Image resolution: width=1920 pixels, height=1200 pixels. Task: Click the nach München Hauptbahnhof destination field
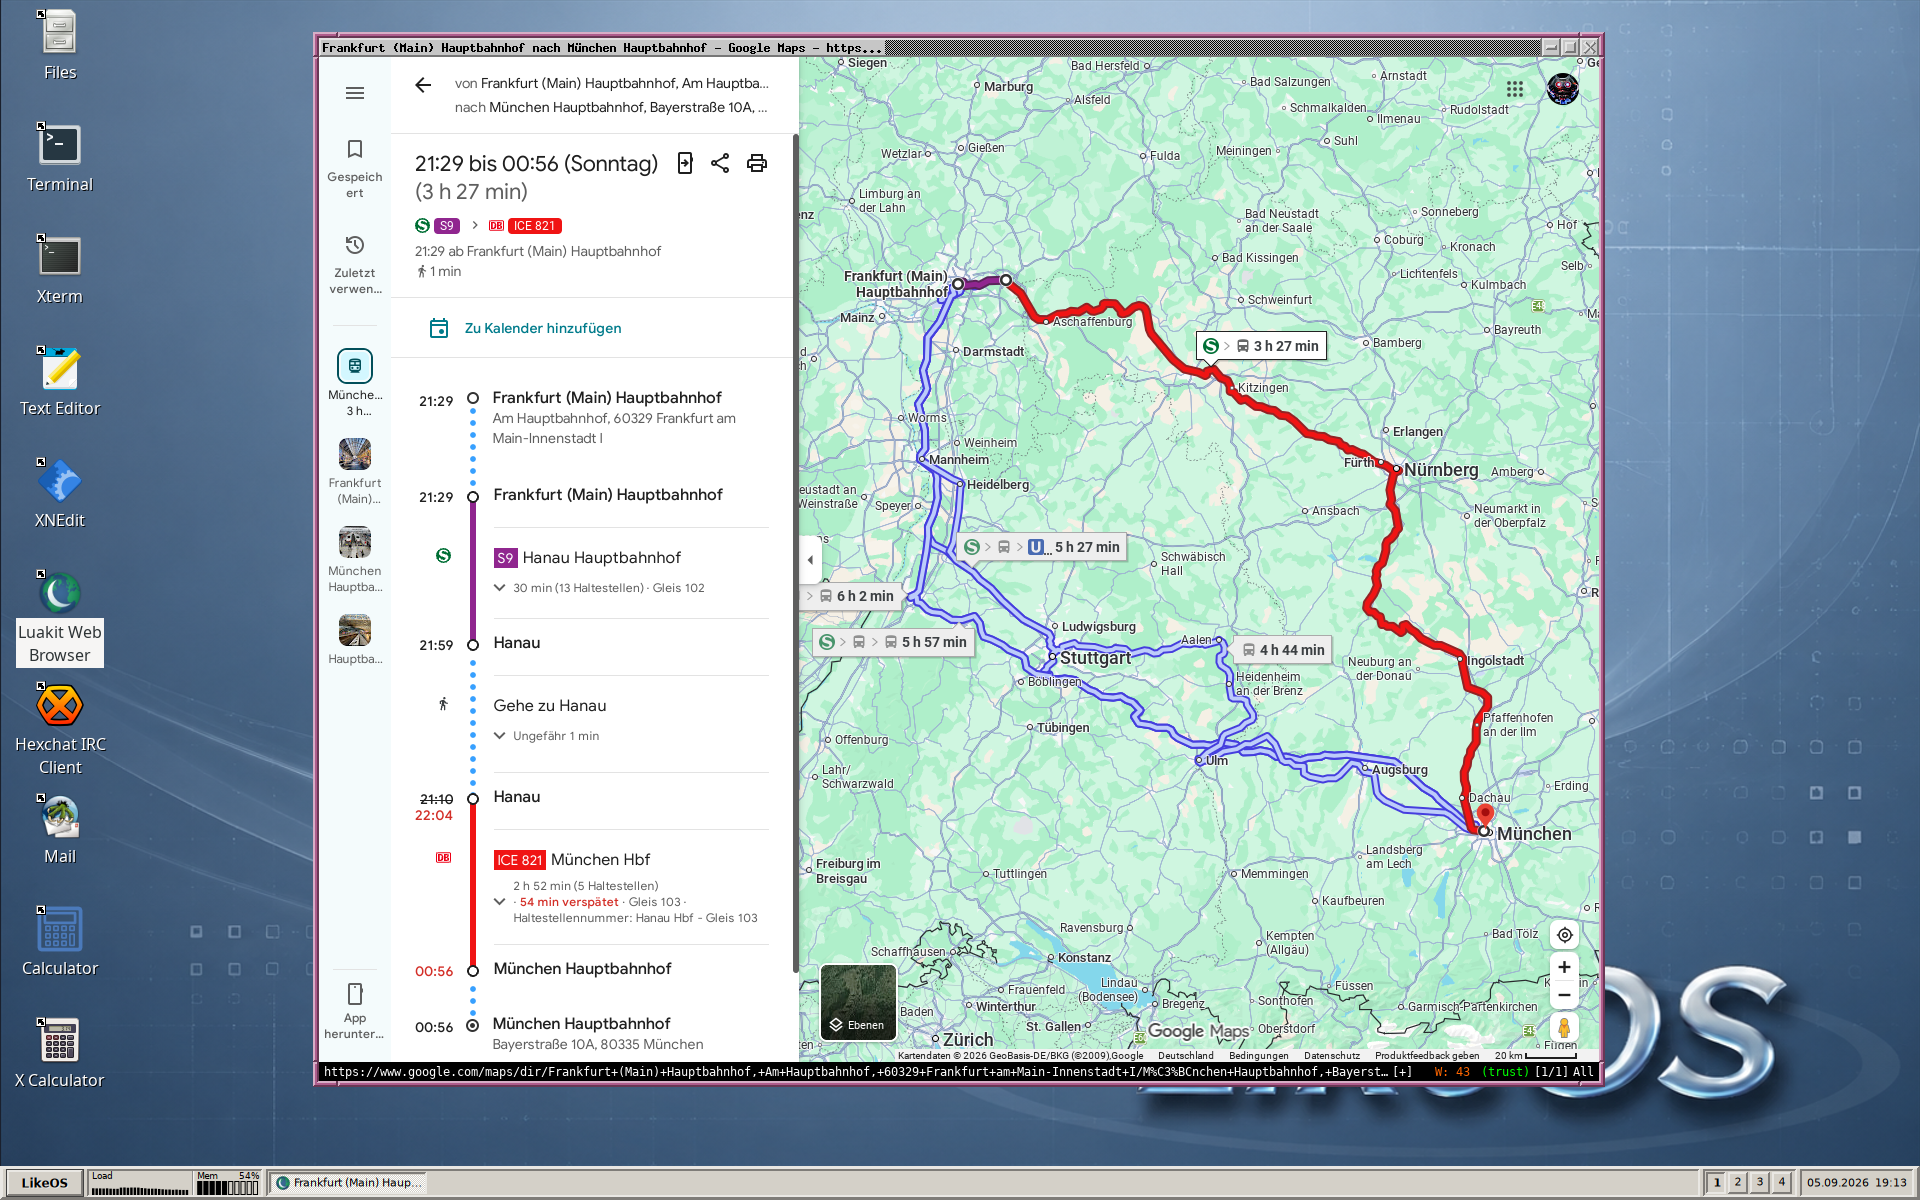point(611,108)
